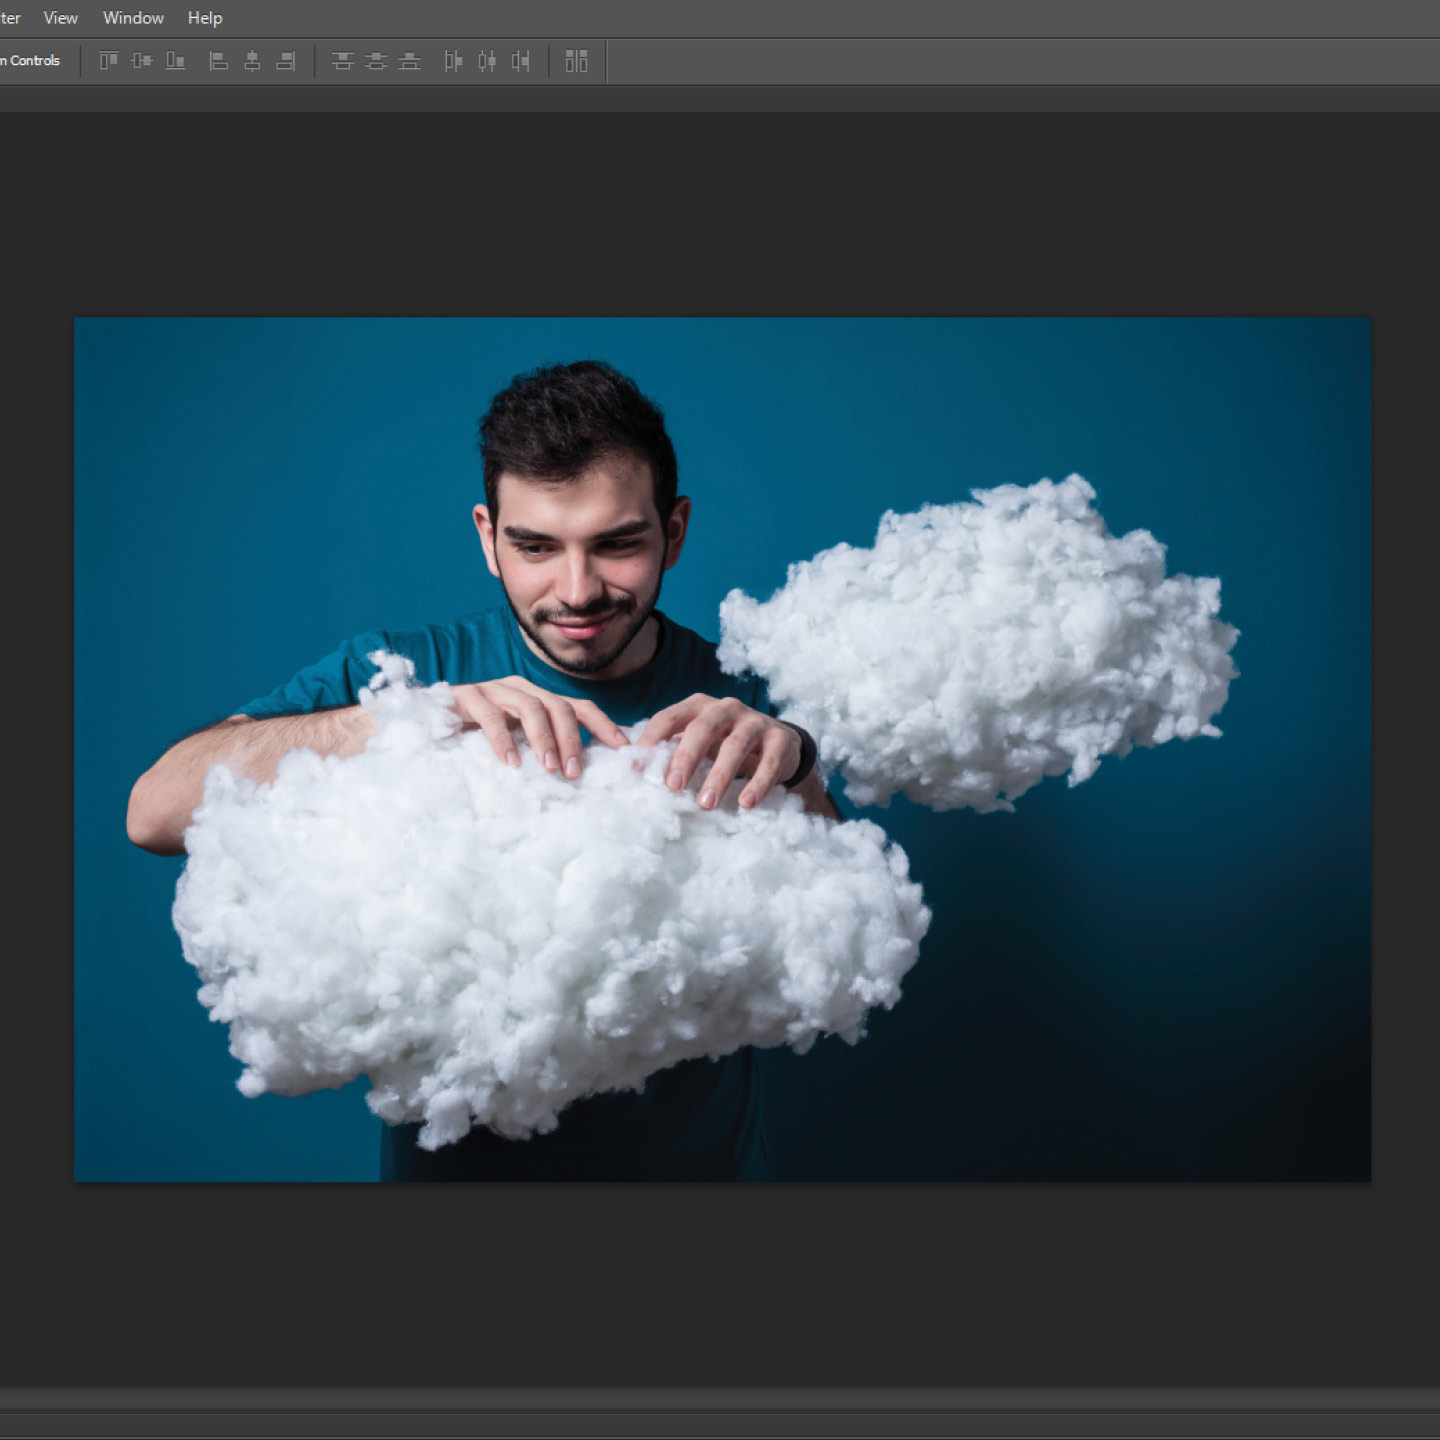
Task: Toggle the Show Transform Controls option
Action: 30,61
